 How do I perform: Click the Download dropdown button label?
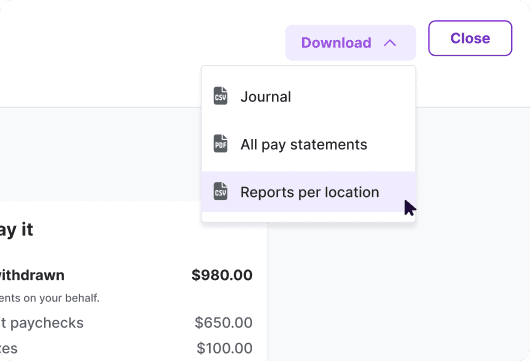pyautogui.click(x=336, y=43)
